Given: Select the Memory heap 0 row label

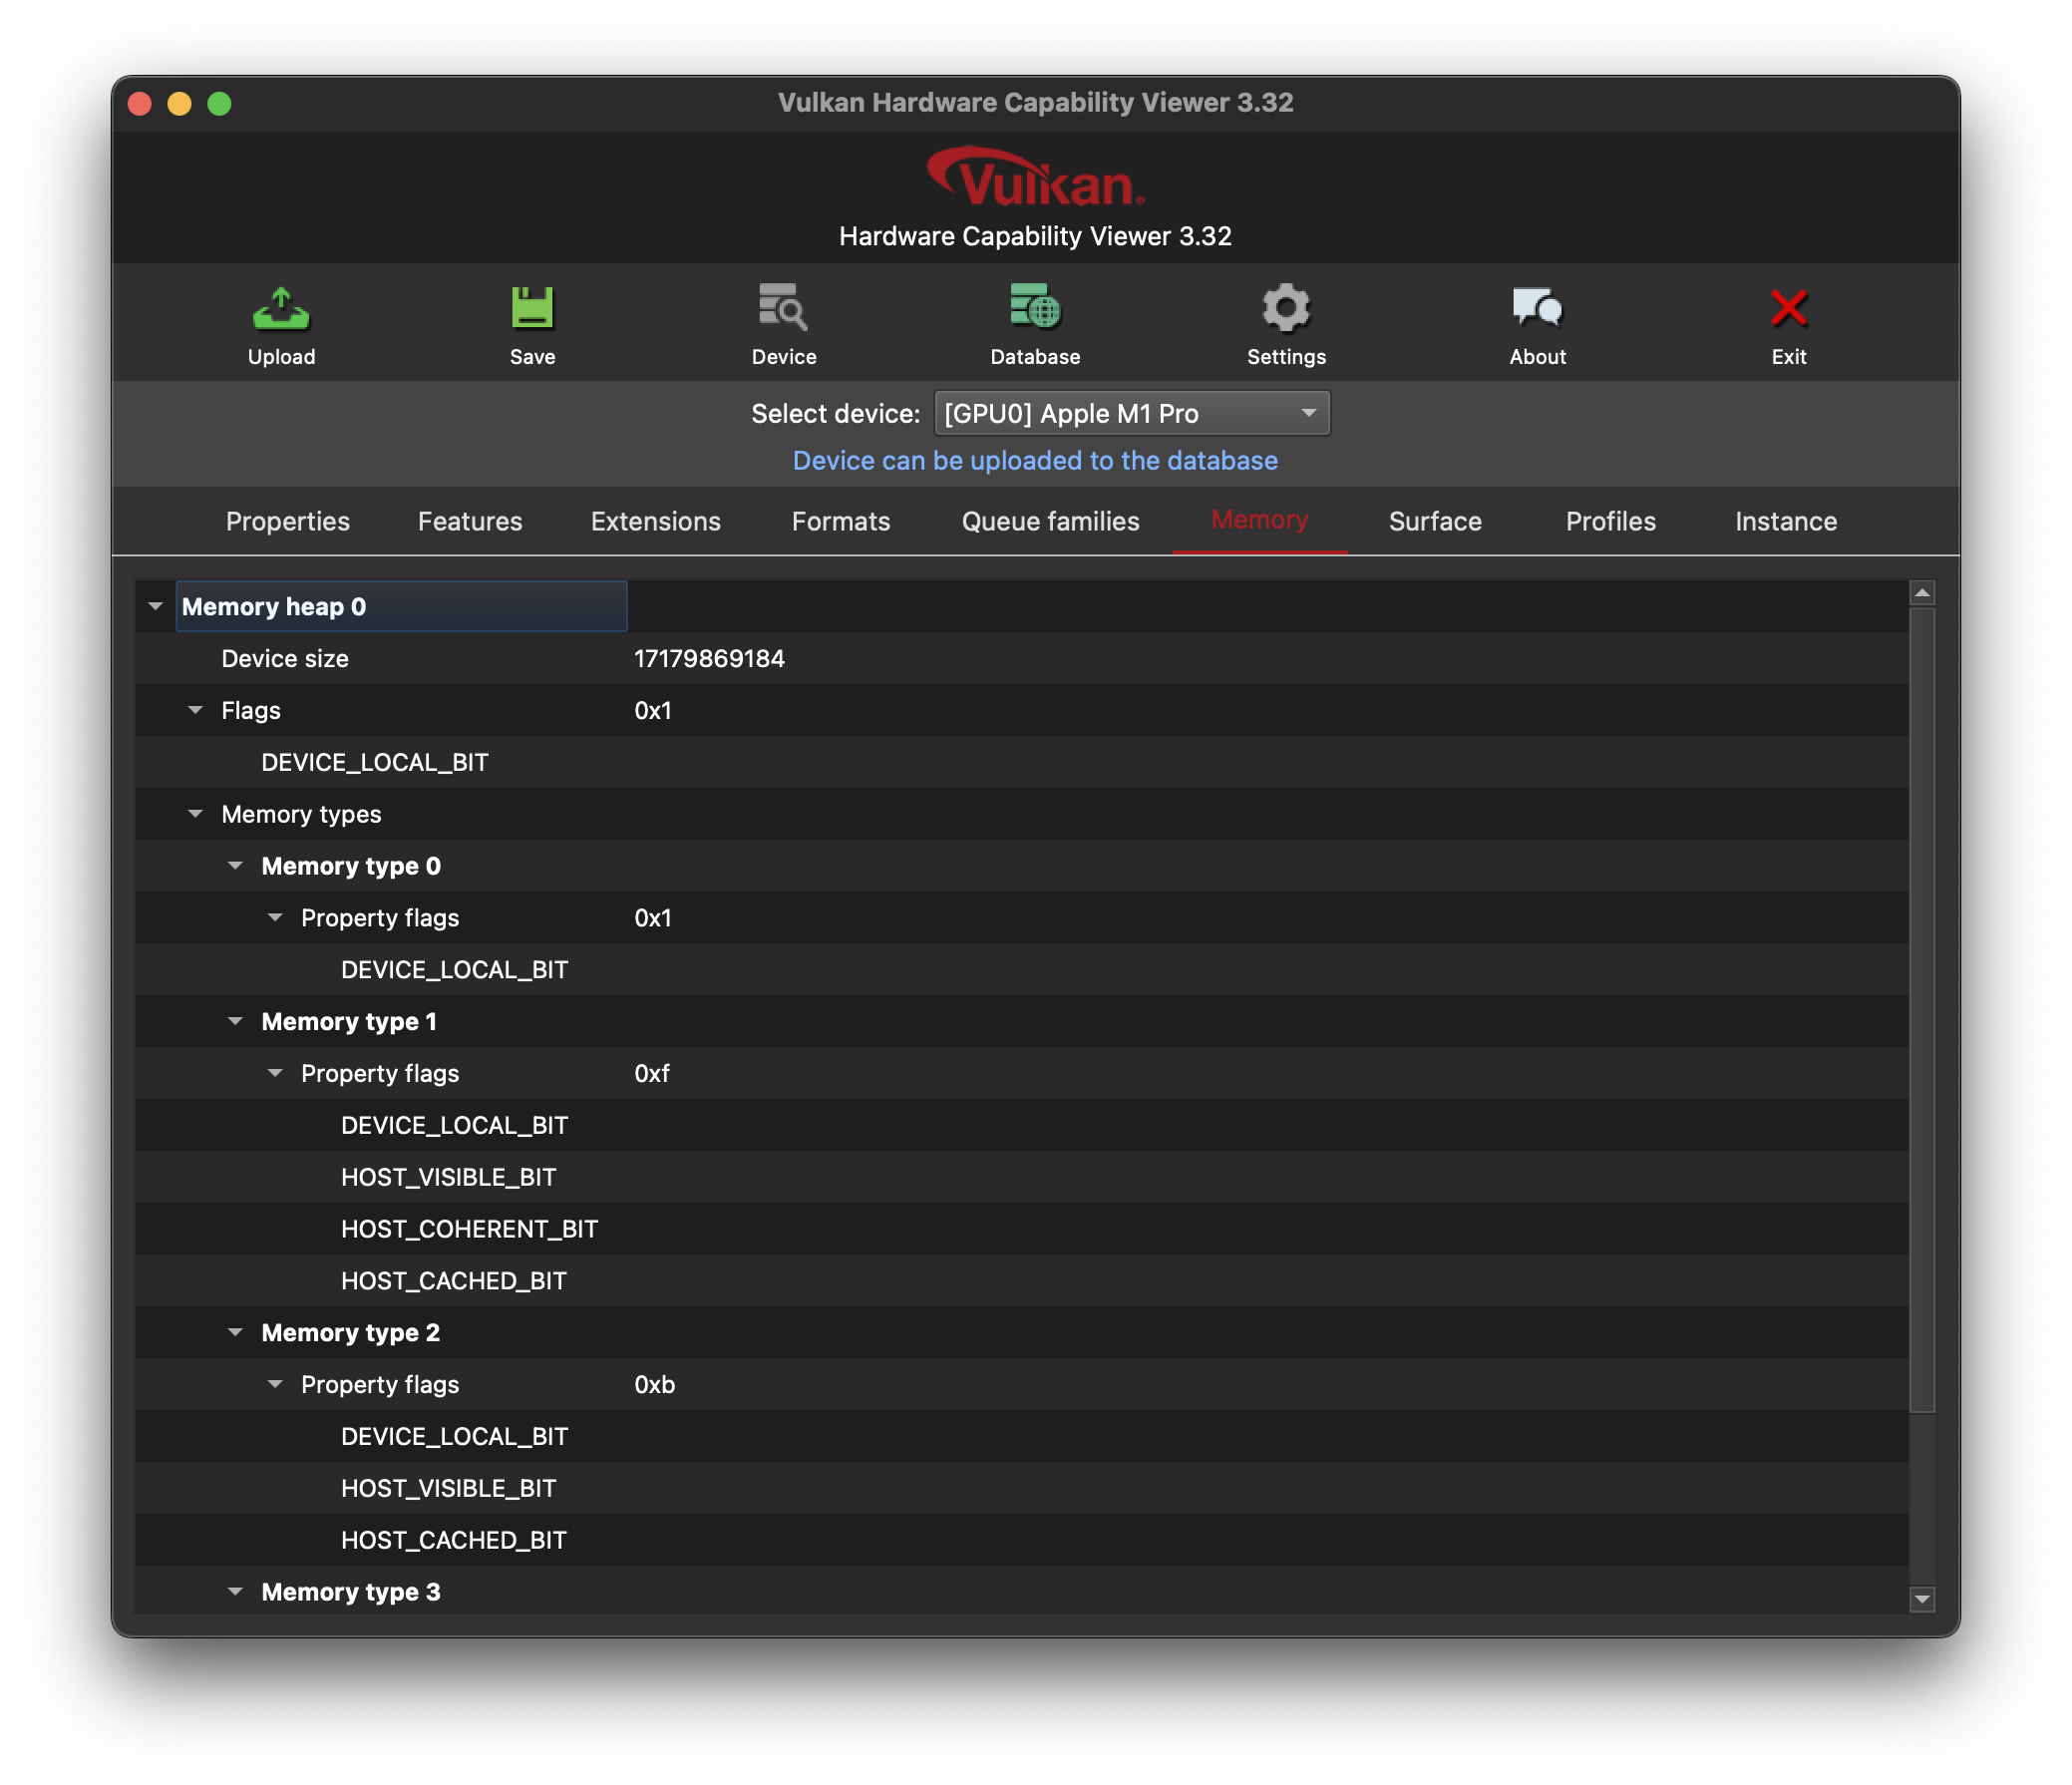Looking at the screenshot, I should [x=274, y=606].
